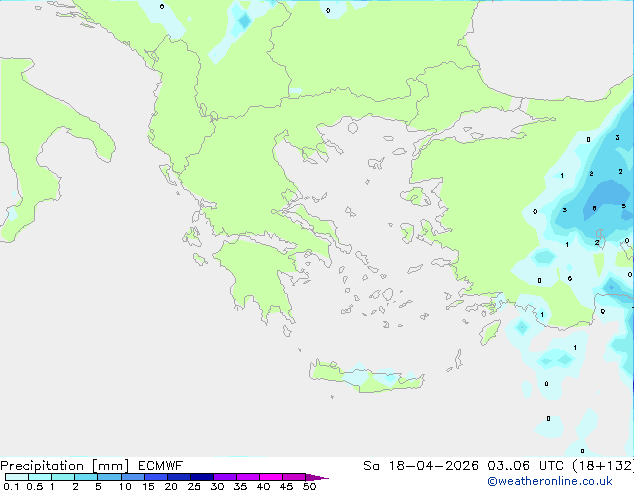The width and height of the screenshot is (634, 490).
Task: Click the 0.1–0.5 mm palest cyan legend swatch
Action: pyautogui.click(x=17, y=477)
